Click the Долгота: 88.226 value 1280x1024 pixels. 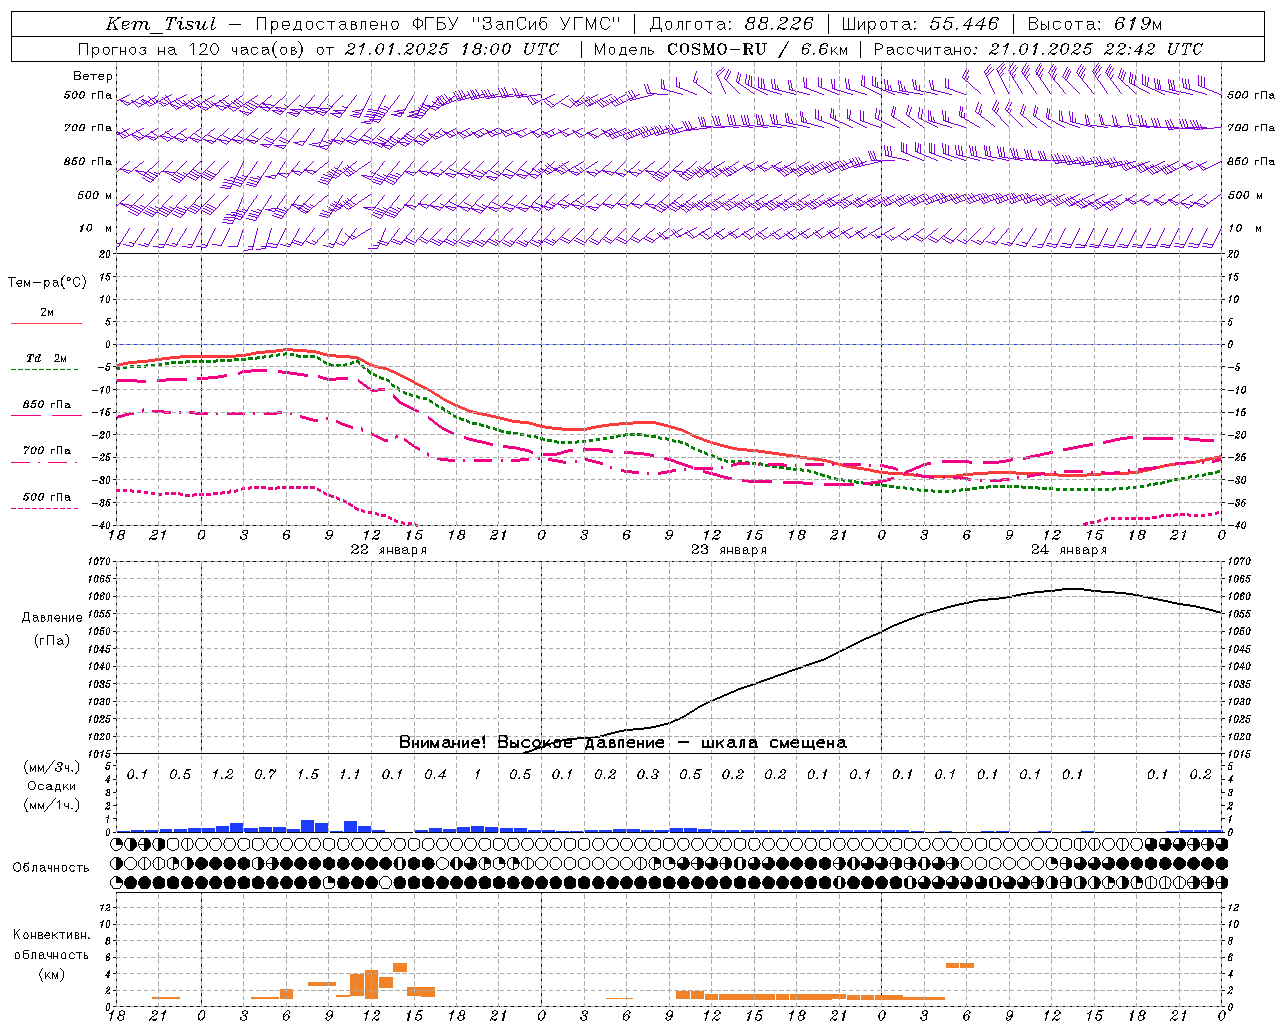[x=732, y=24]
